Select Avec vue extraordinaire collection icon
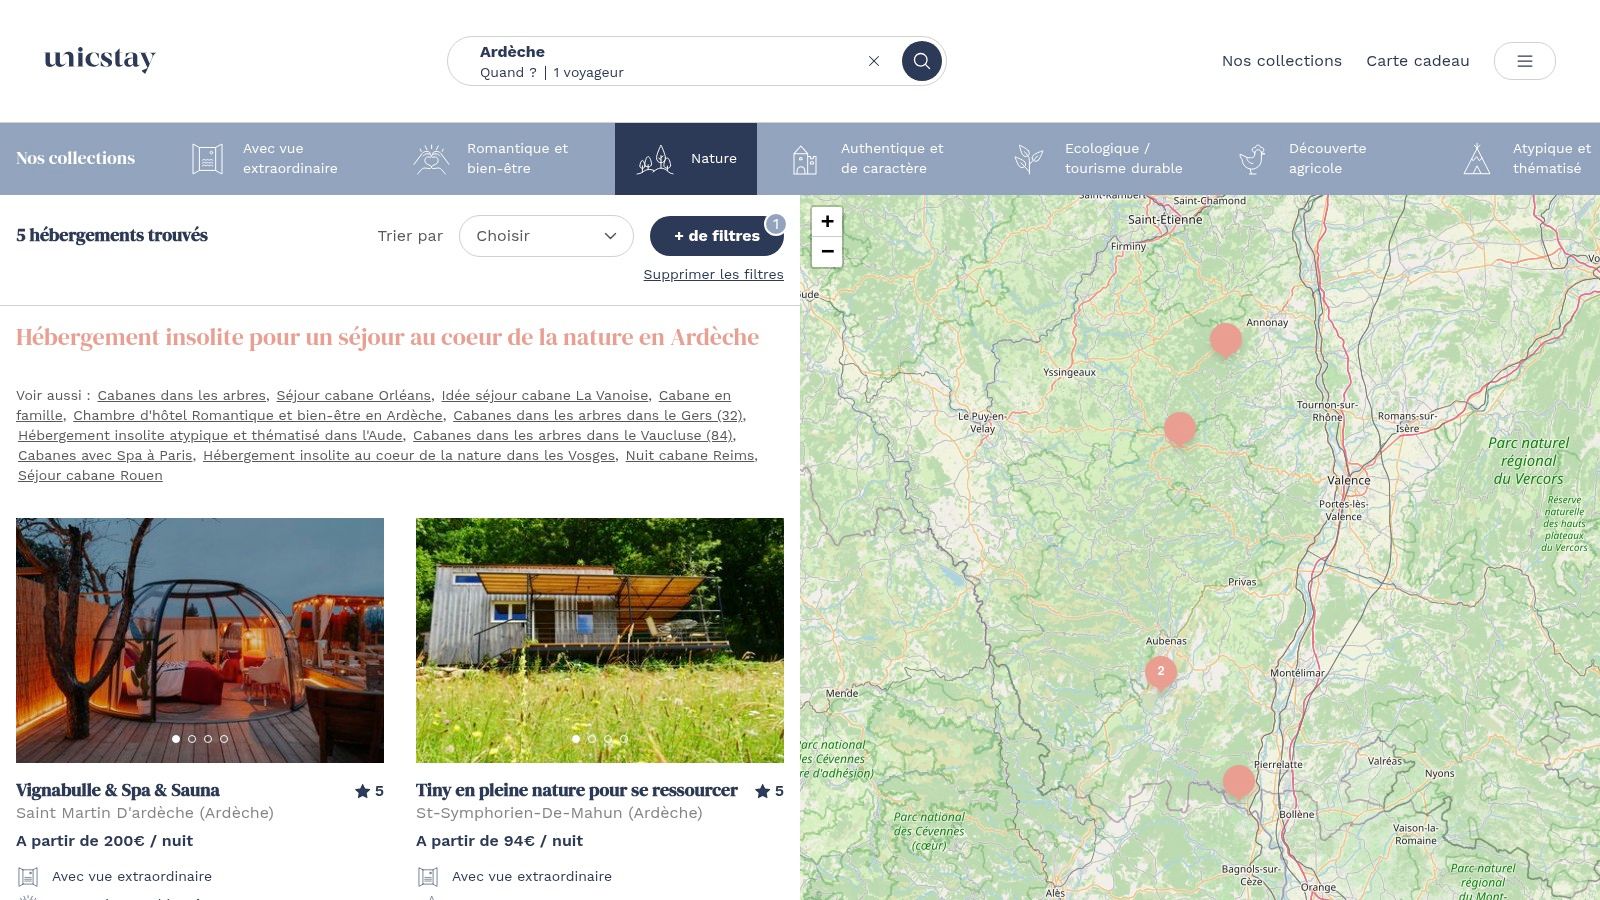1600x900 pixels. point(207,158)
